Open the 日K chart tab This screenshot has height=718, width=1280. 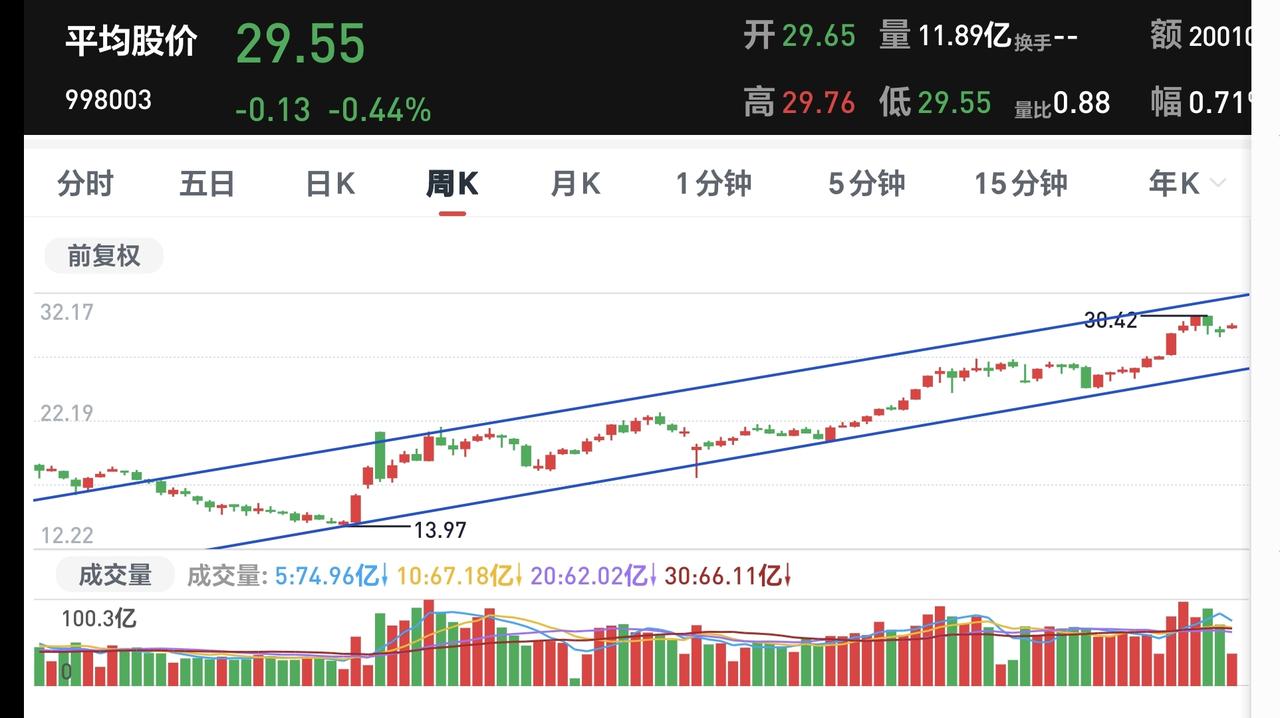330,184
